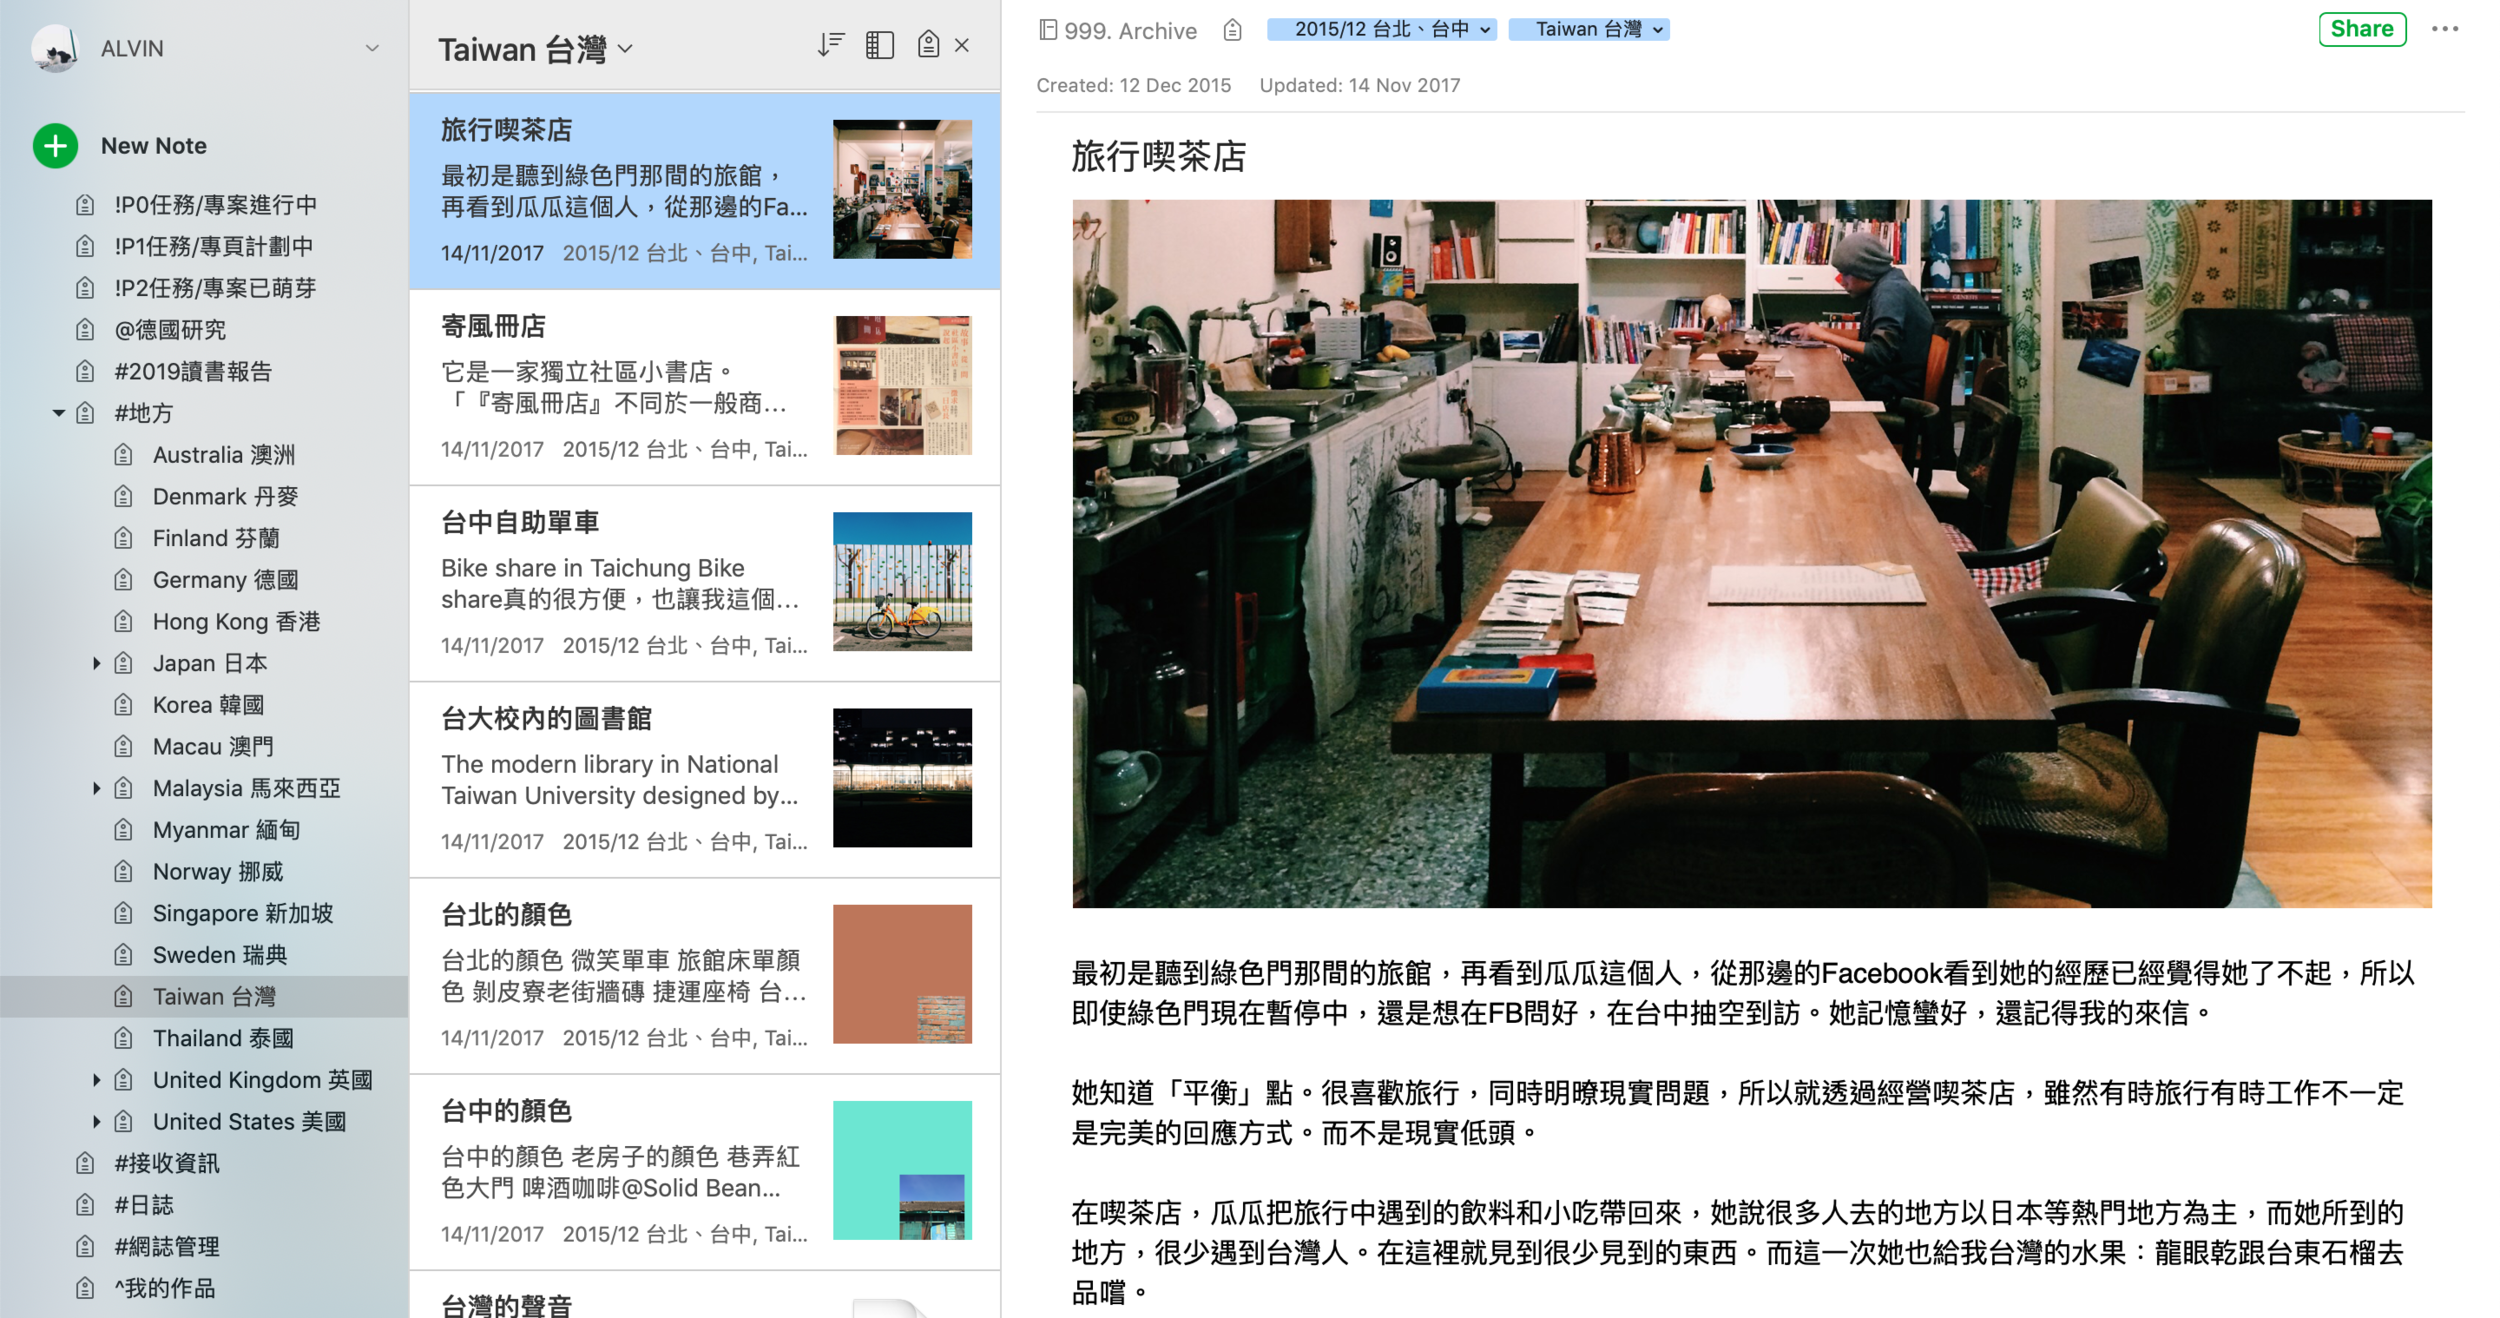Open the sort options icon in note list
The height and width of the screenshot is (1318, 2500).
pyautogui.click(x=830, y=45)
